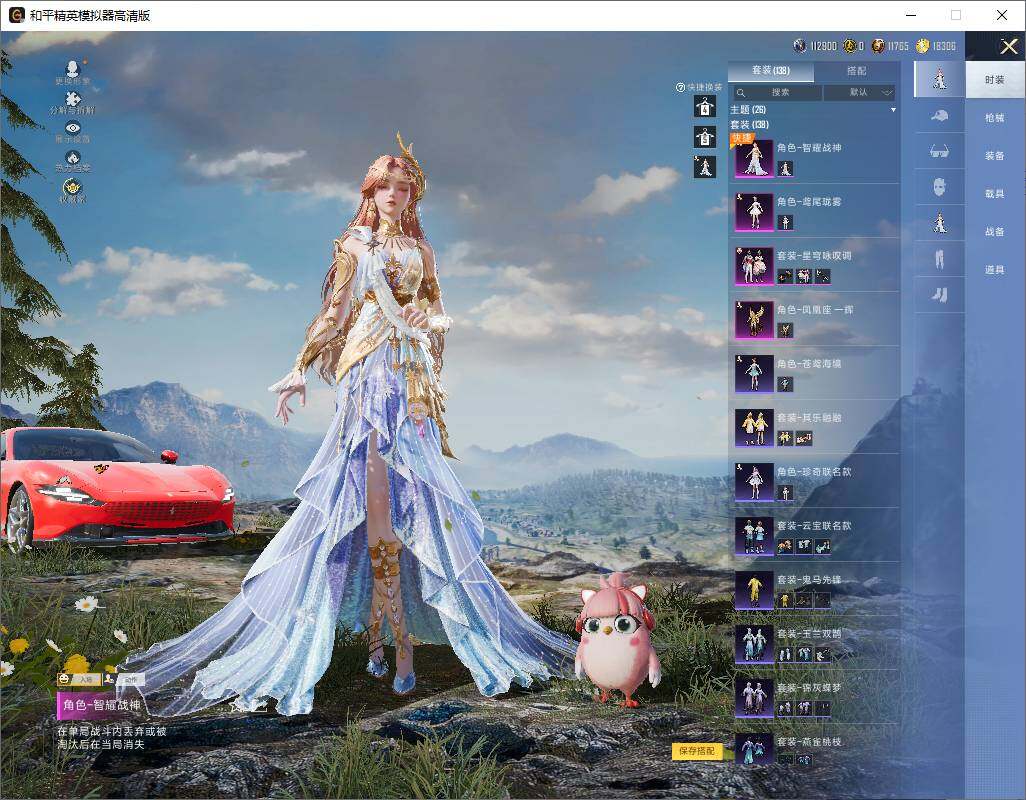Click the small part icon under 角色-鸢尾珑雾
Viewport: 1026px width, 800px height.
tap(785, 223)
